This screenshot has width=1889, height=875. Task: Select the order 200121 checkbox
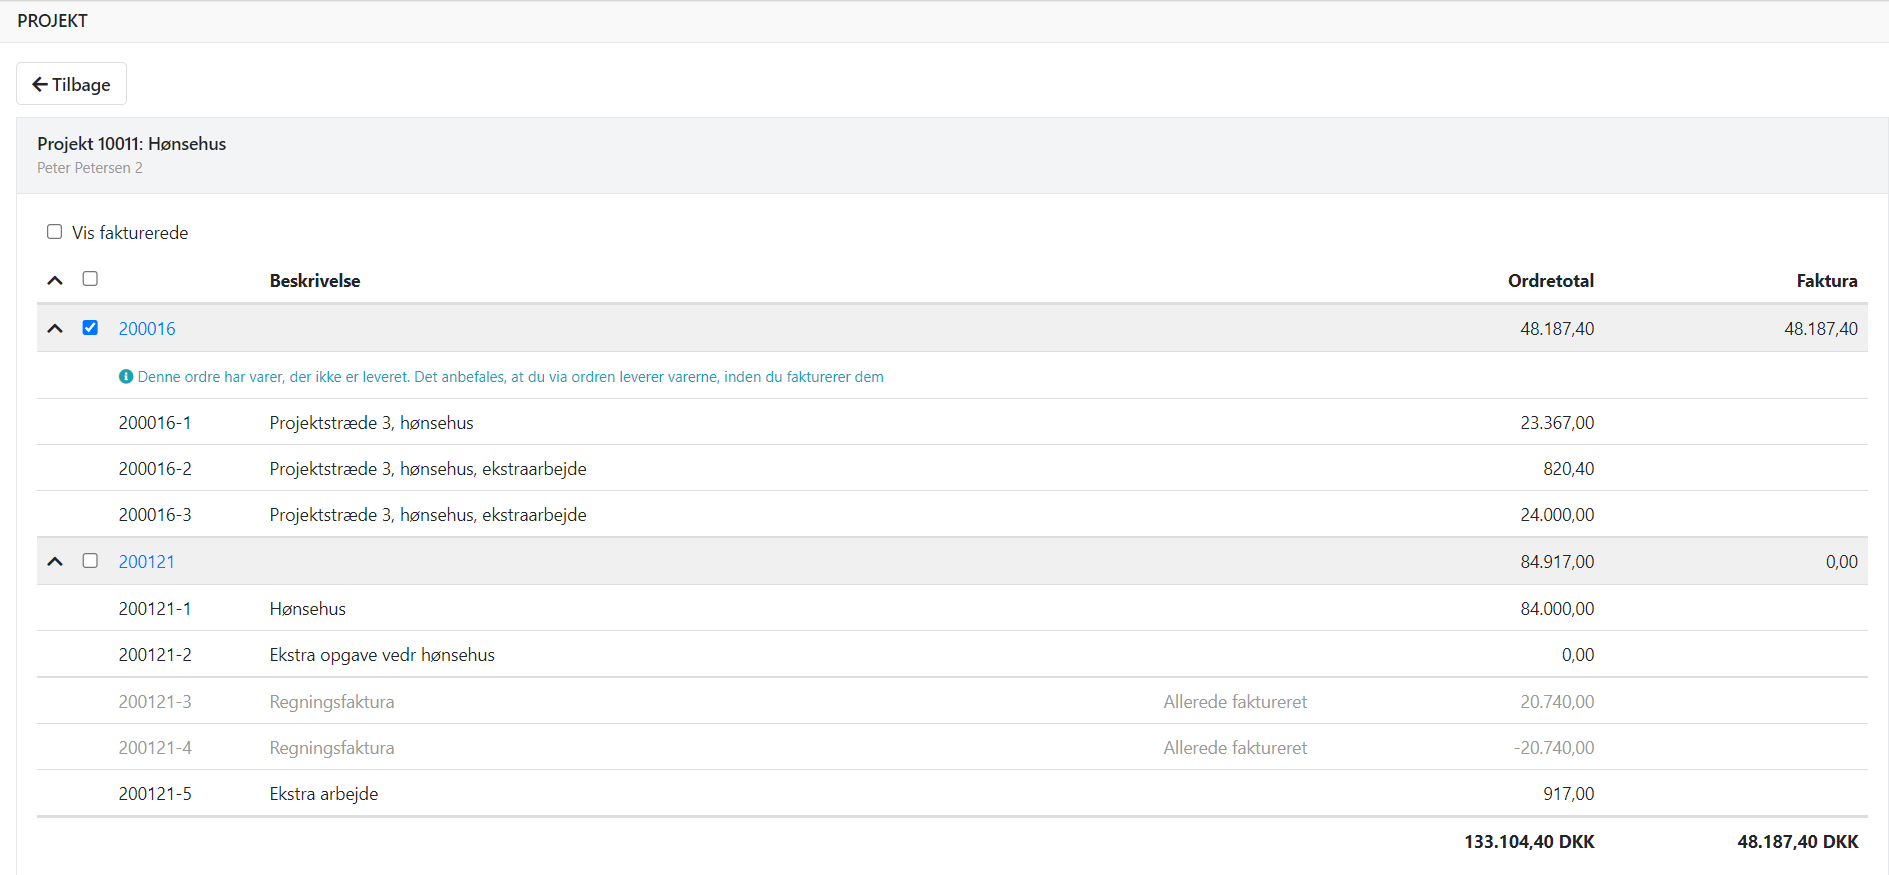click(90, 561)
